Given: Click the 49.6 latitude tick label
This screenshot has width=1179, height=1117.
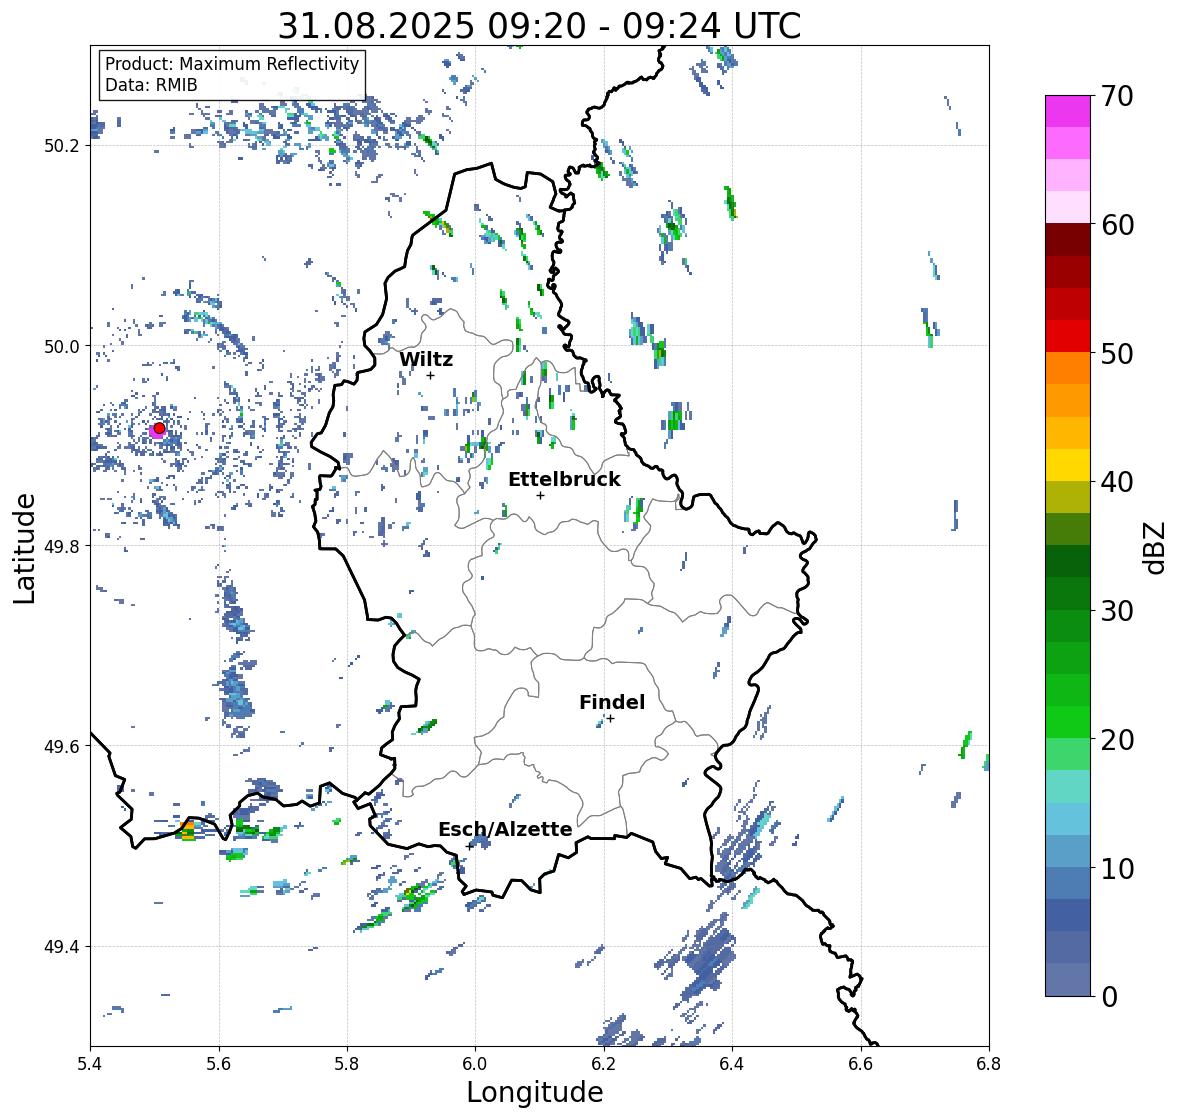Looking at the screenshot, I should point(62,746).
